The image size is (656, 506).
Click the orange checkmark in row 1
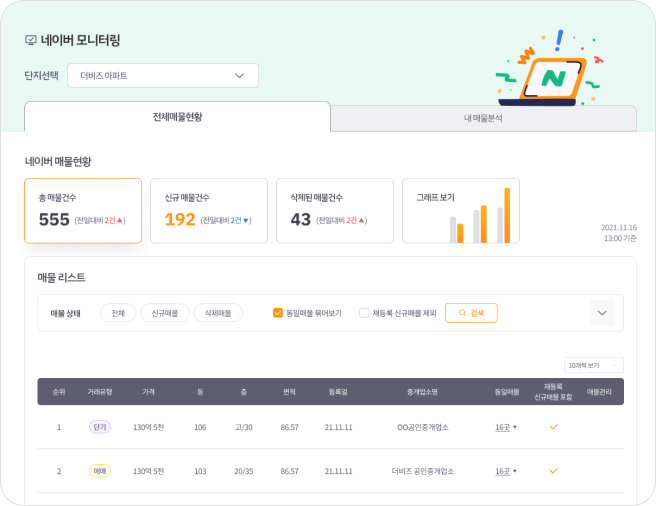coord(554,427)
